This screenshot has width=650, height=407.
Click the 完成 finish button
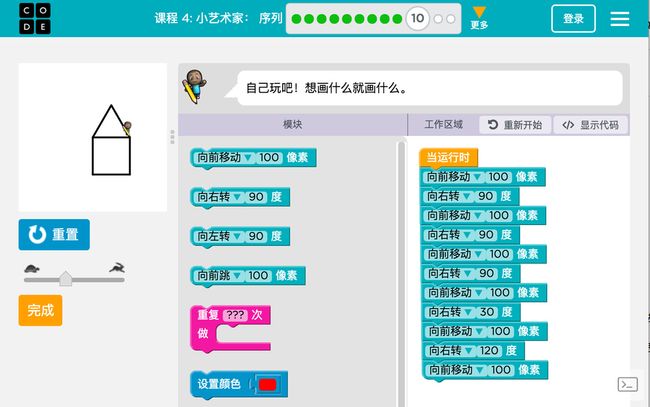(x=40, y=310)
